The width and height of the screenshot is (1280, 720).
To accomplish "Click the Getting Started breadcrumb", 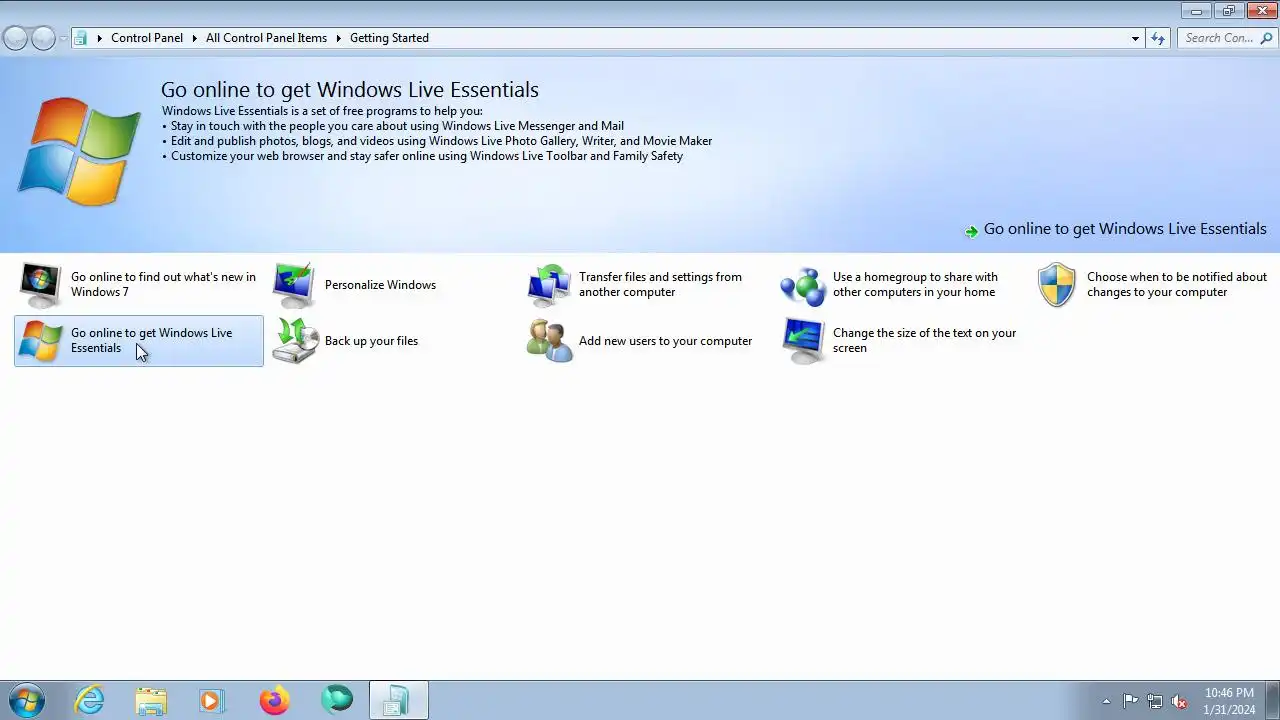I will tap(389, 38).
